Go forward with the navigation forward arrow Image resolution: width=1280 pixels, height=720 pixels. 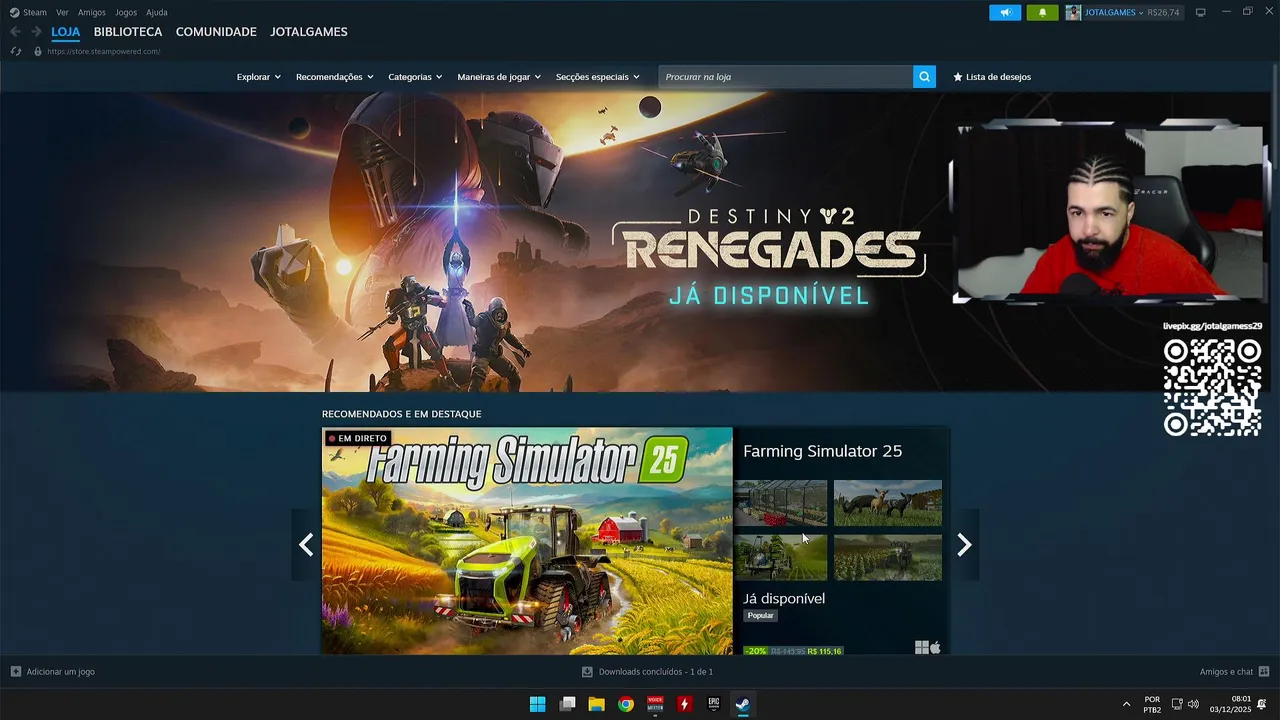click(36, 32)
